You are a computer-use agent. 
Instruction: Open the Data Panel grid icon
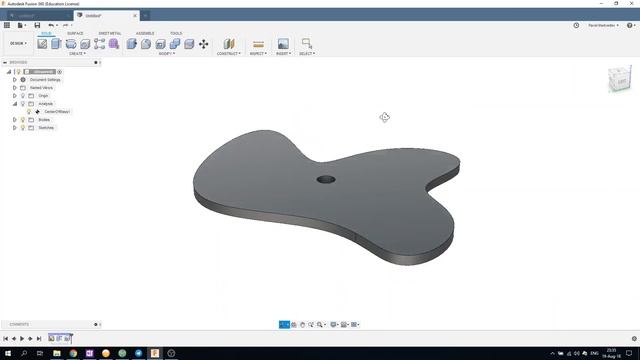coord(7,25)
